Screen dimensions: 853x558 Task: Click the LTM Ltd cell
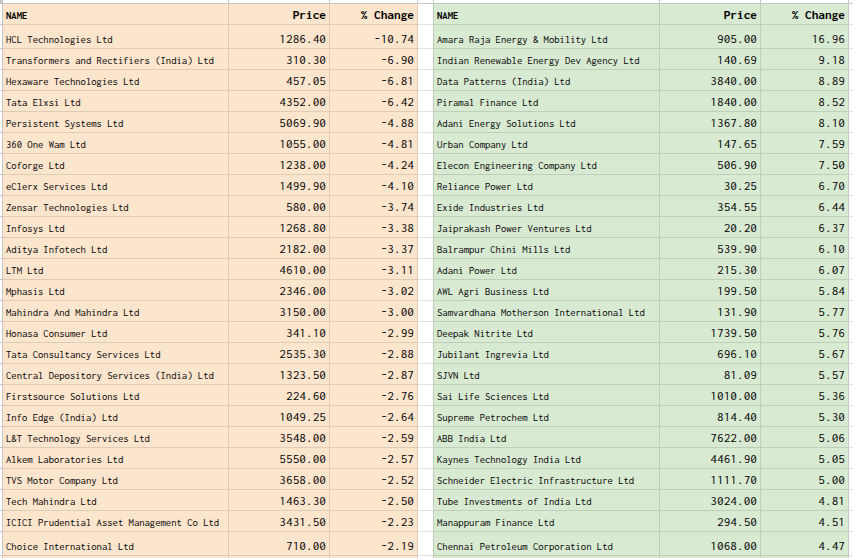click(x=115, y=270)
